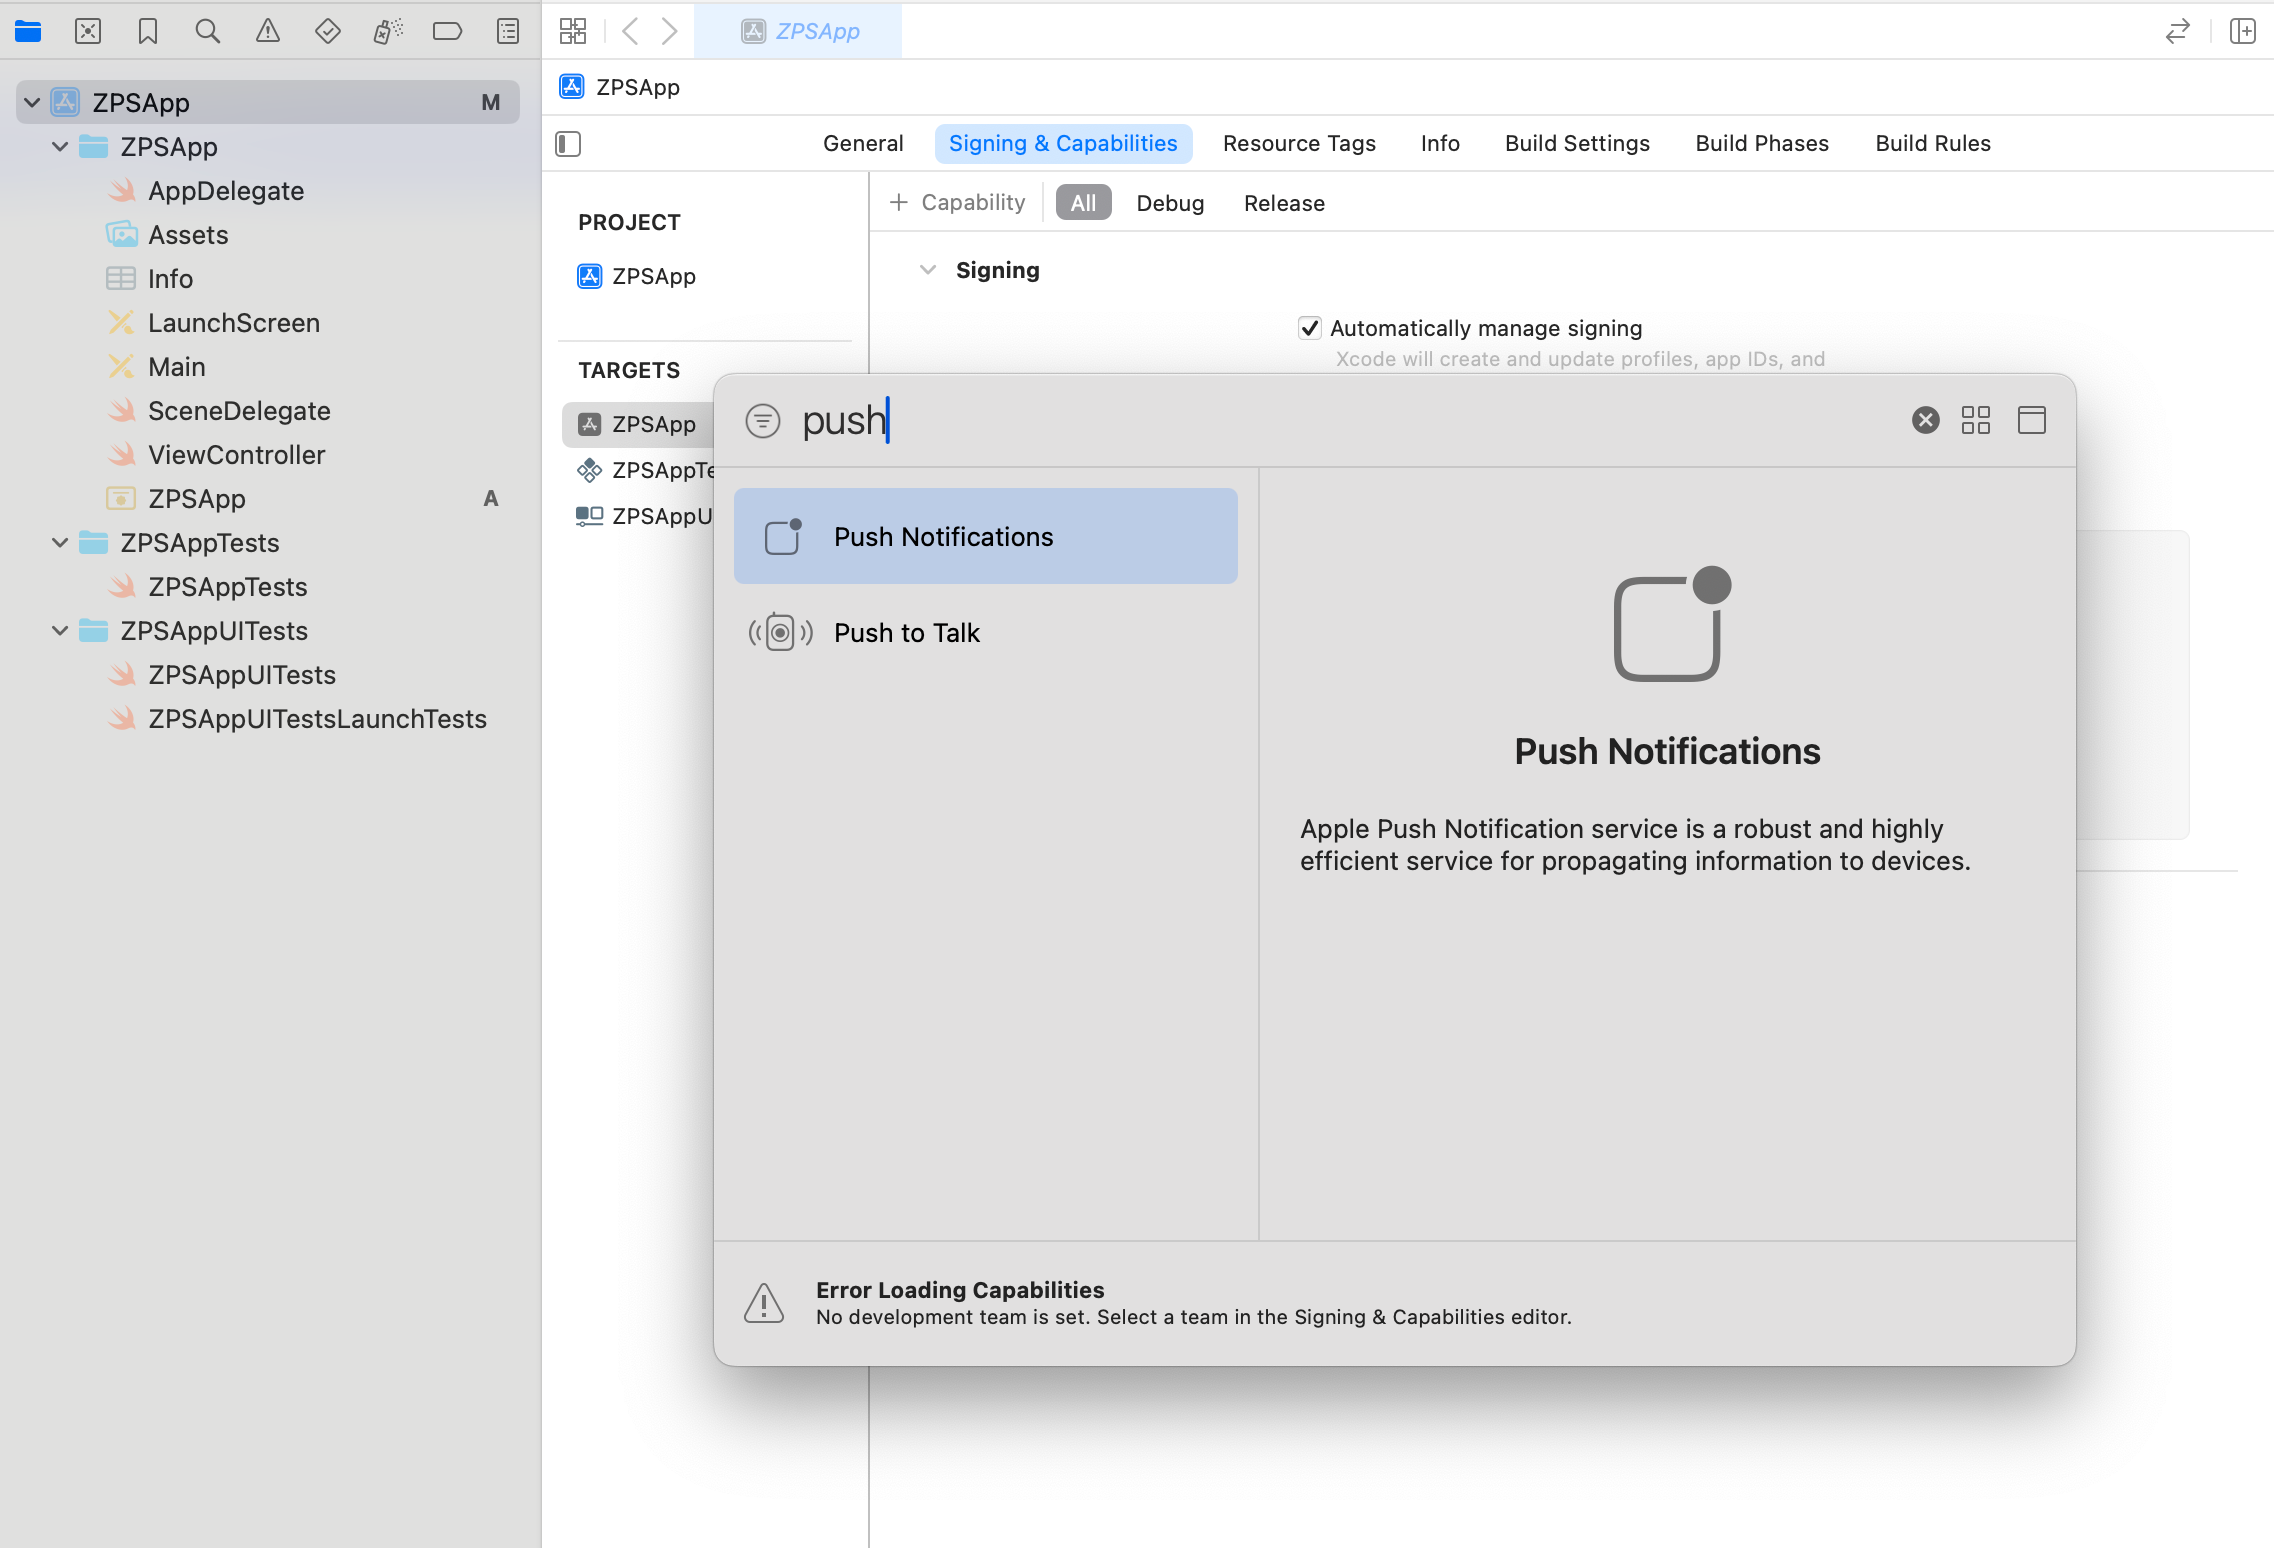This screenshot has height=1548, width=2274.
Task: Toggle the capability library details pane
Action: [2031, 420]
